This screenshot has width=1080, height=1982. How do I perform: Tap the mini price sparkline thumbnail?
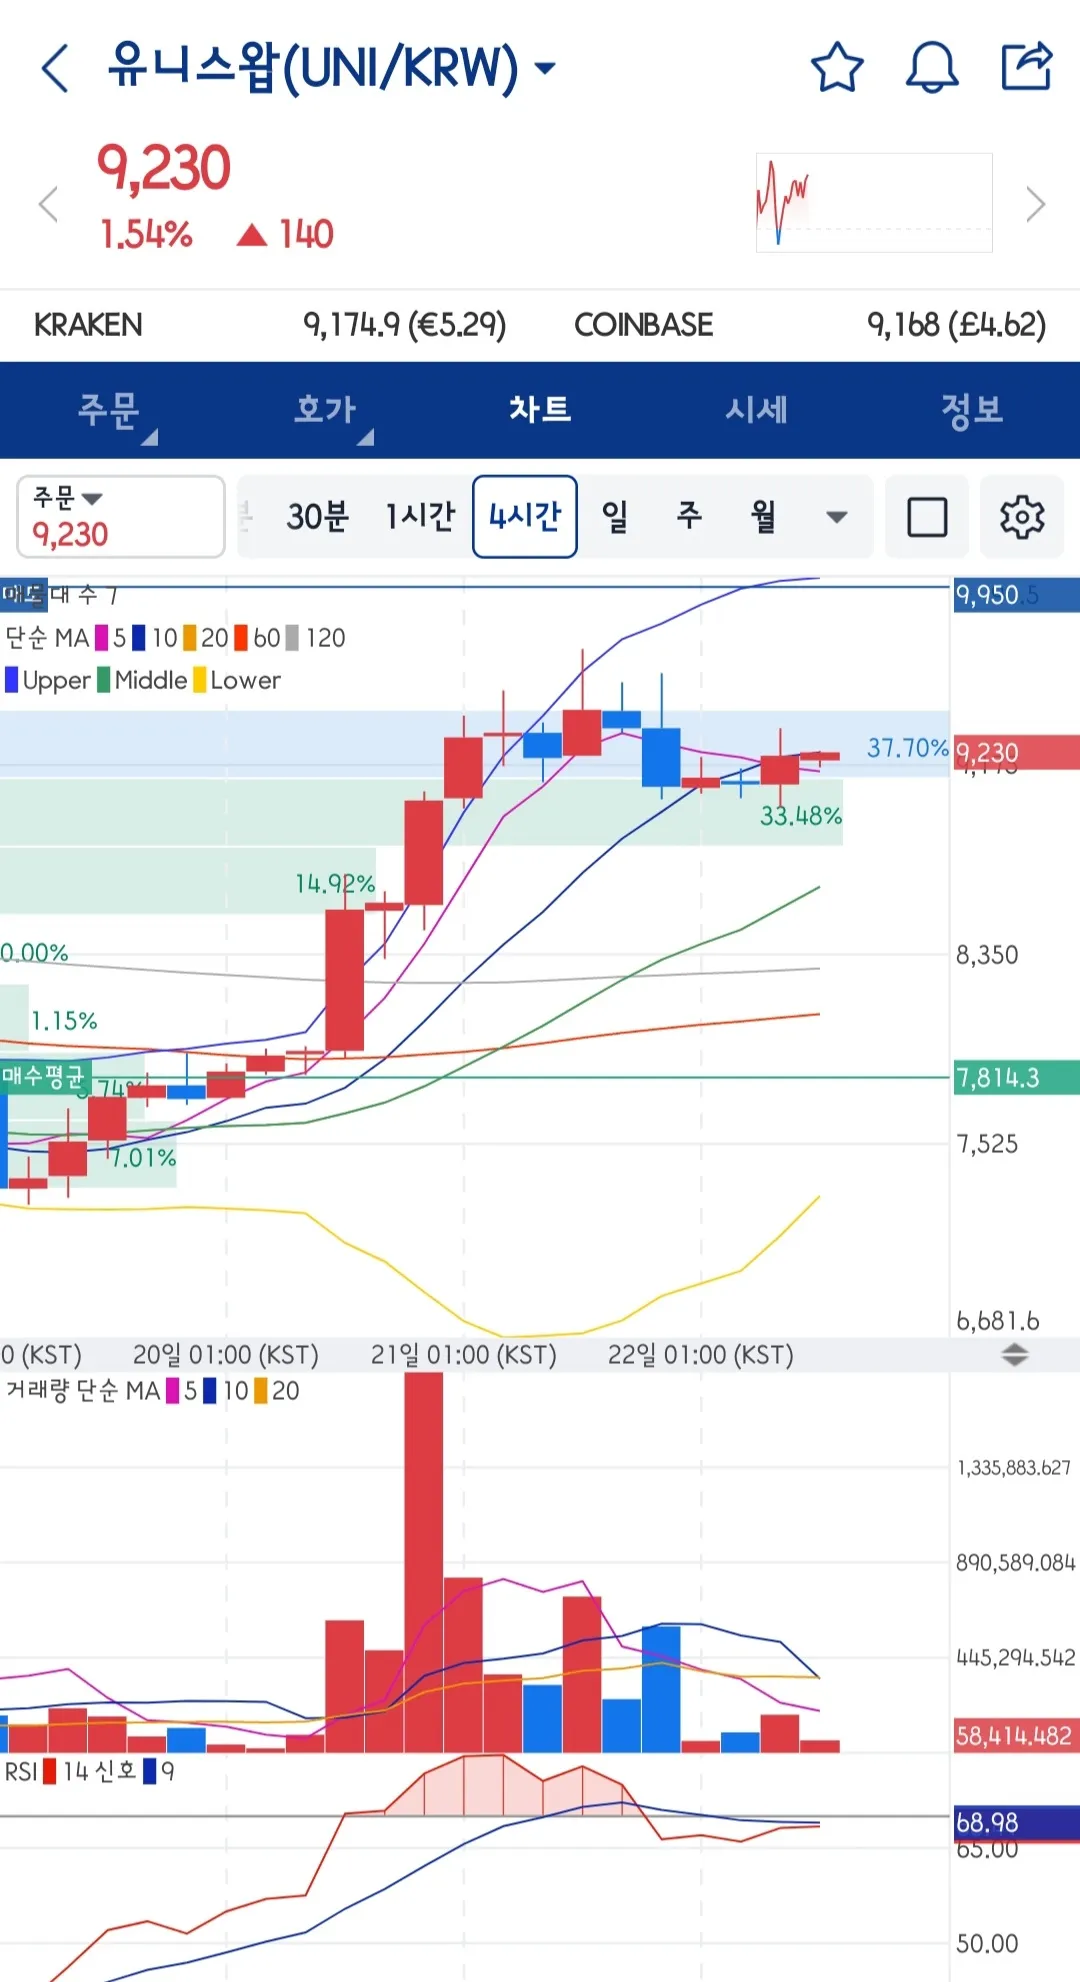(x=874, y=203)
